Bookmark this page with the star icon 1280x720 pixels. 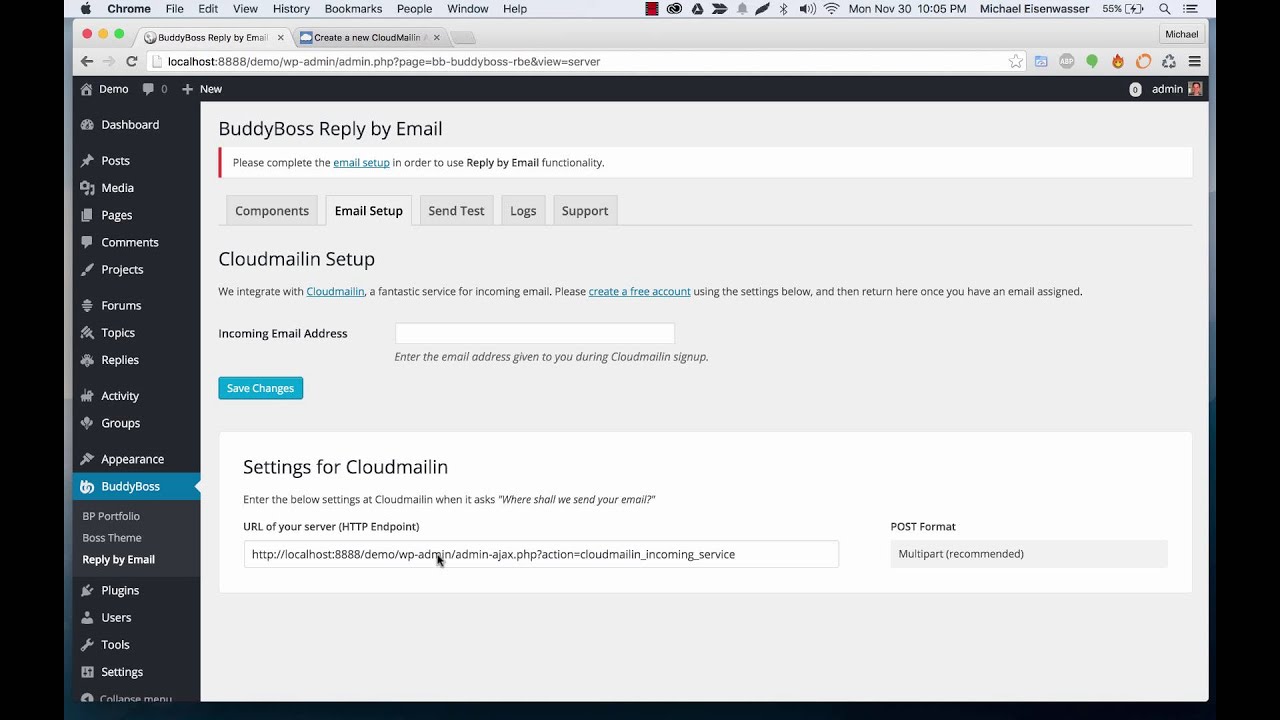pyautogui.click(x=1016, y=61)
